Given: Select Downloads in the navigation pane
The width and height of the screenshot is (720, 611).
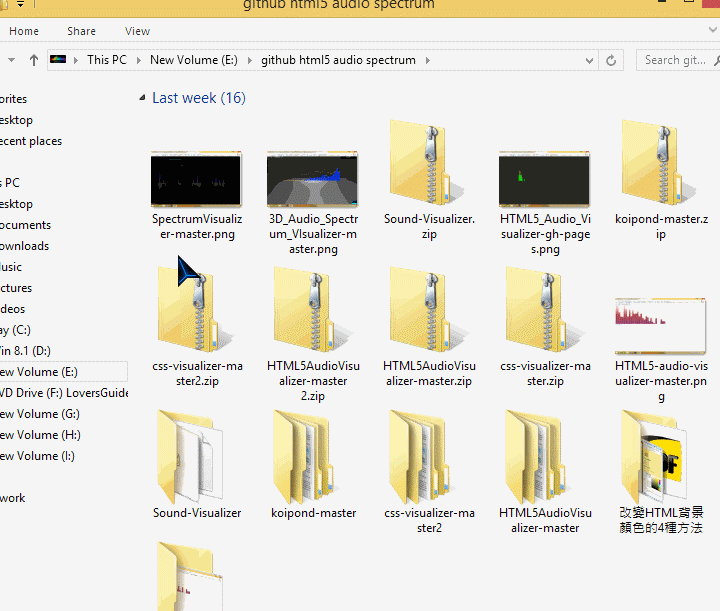Looking at the screenshot, I should pos(24,246).
